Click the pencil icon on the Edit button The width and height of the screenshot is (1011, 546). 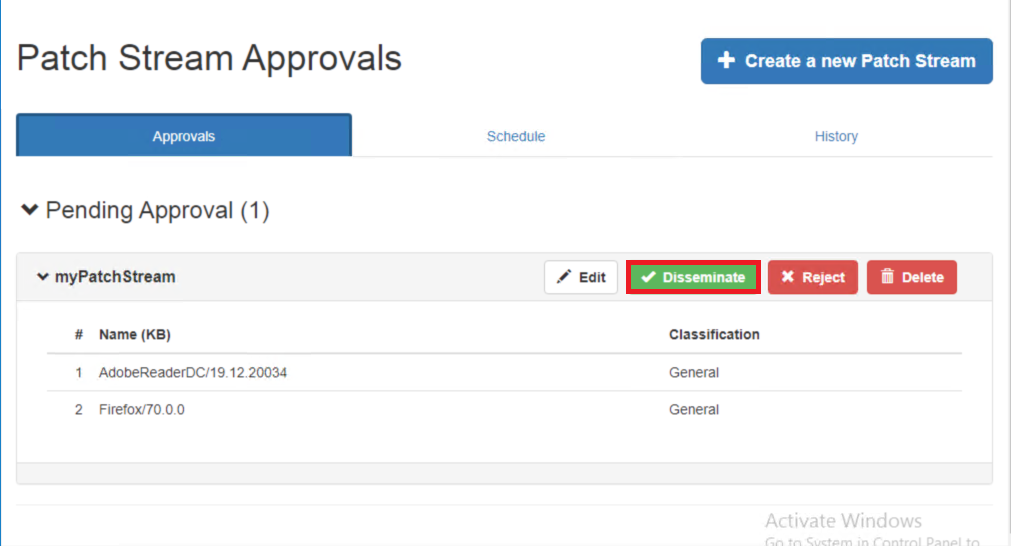tap(565, 277)
